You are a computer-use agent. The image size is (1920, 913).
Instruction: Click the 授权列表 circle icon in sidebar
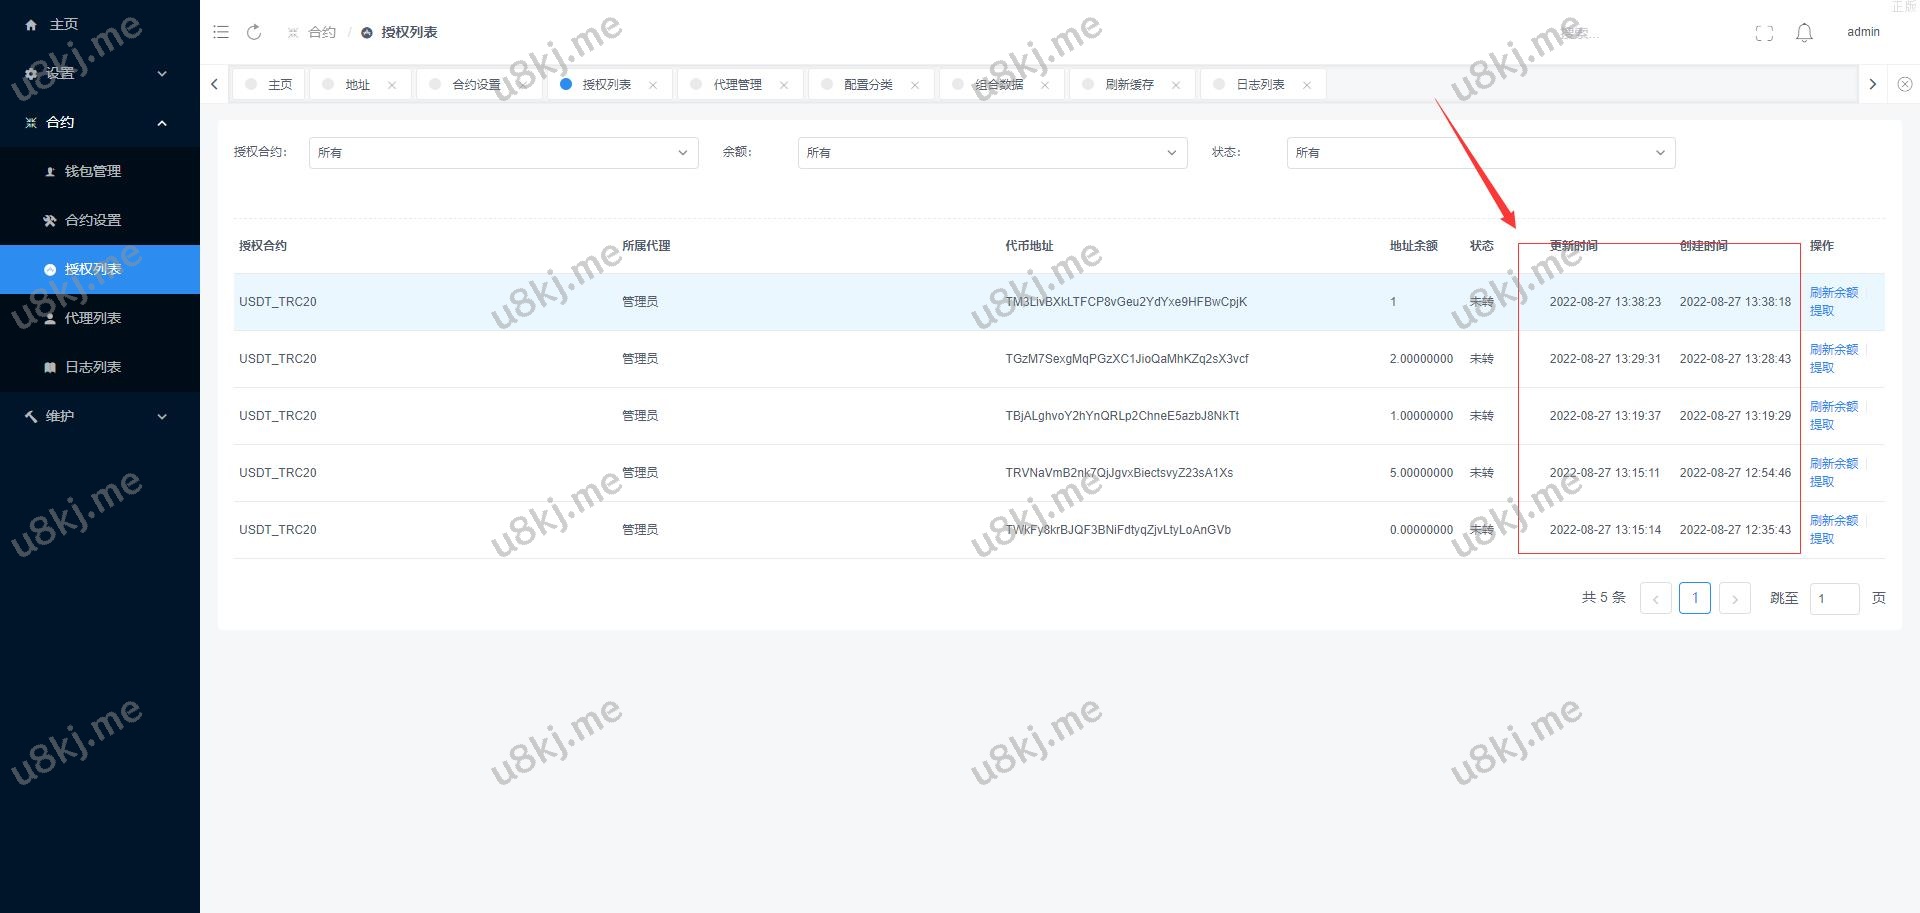tap(49, 269)
